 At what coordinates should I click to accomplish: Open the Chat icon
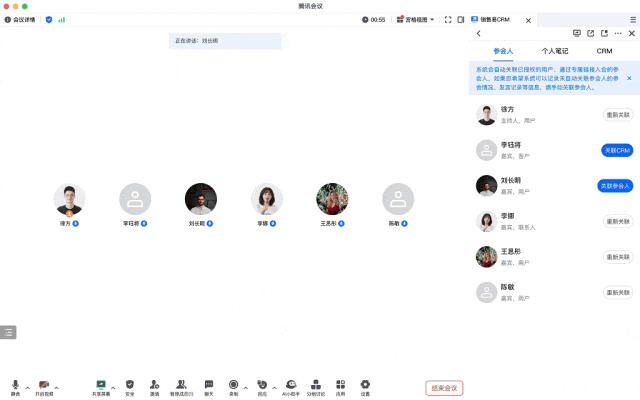point(209,386)
